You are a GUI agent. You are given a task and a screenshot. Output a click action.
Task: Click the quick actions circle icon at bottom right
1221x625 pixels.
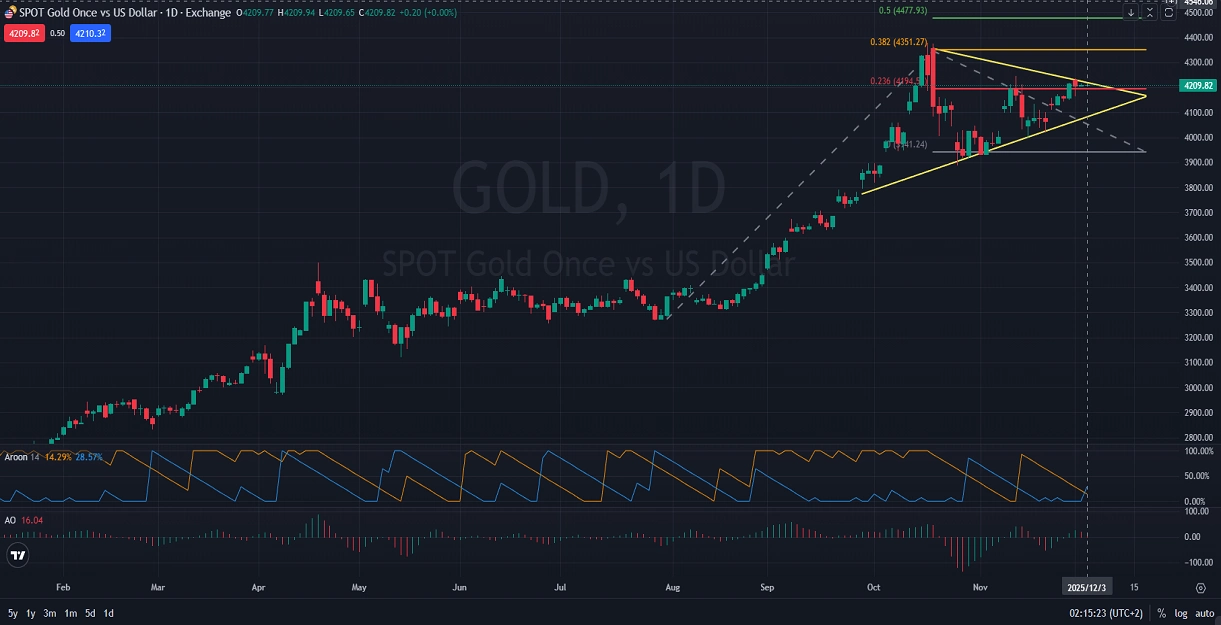1199,589
